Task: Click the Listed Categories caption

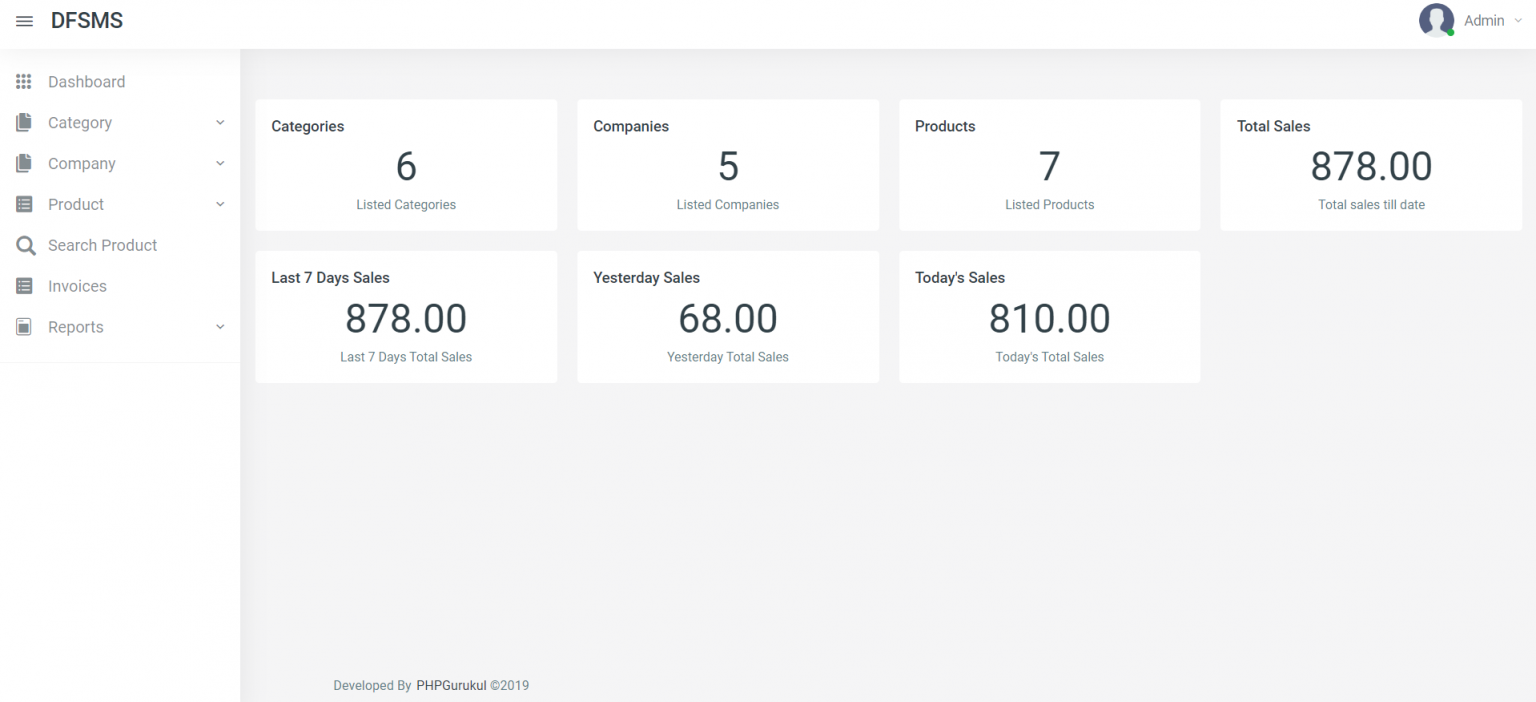Action: 406,205
